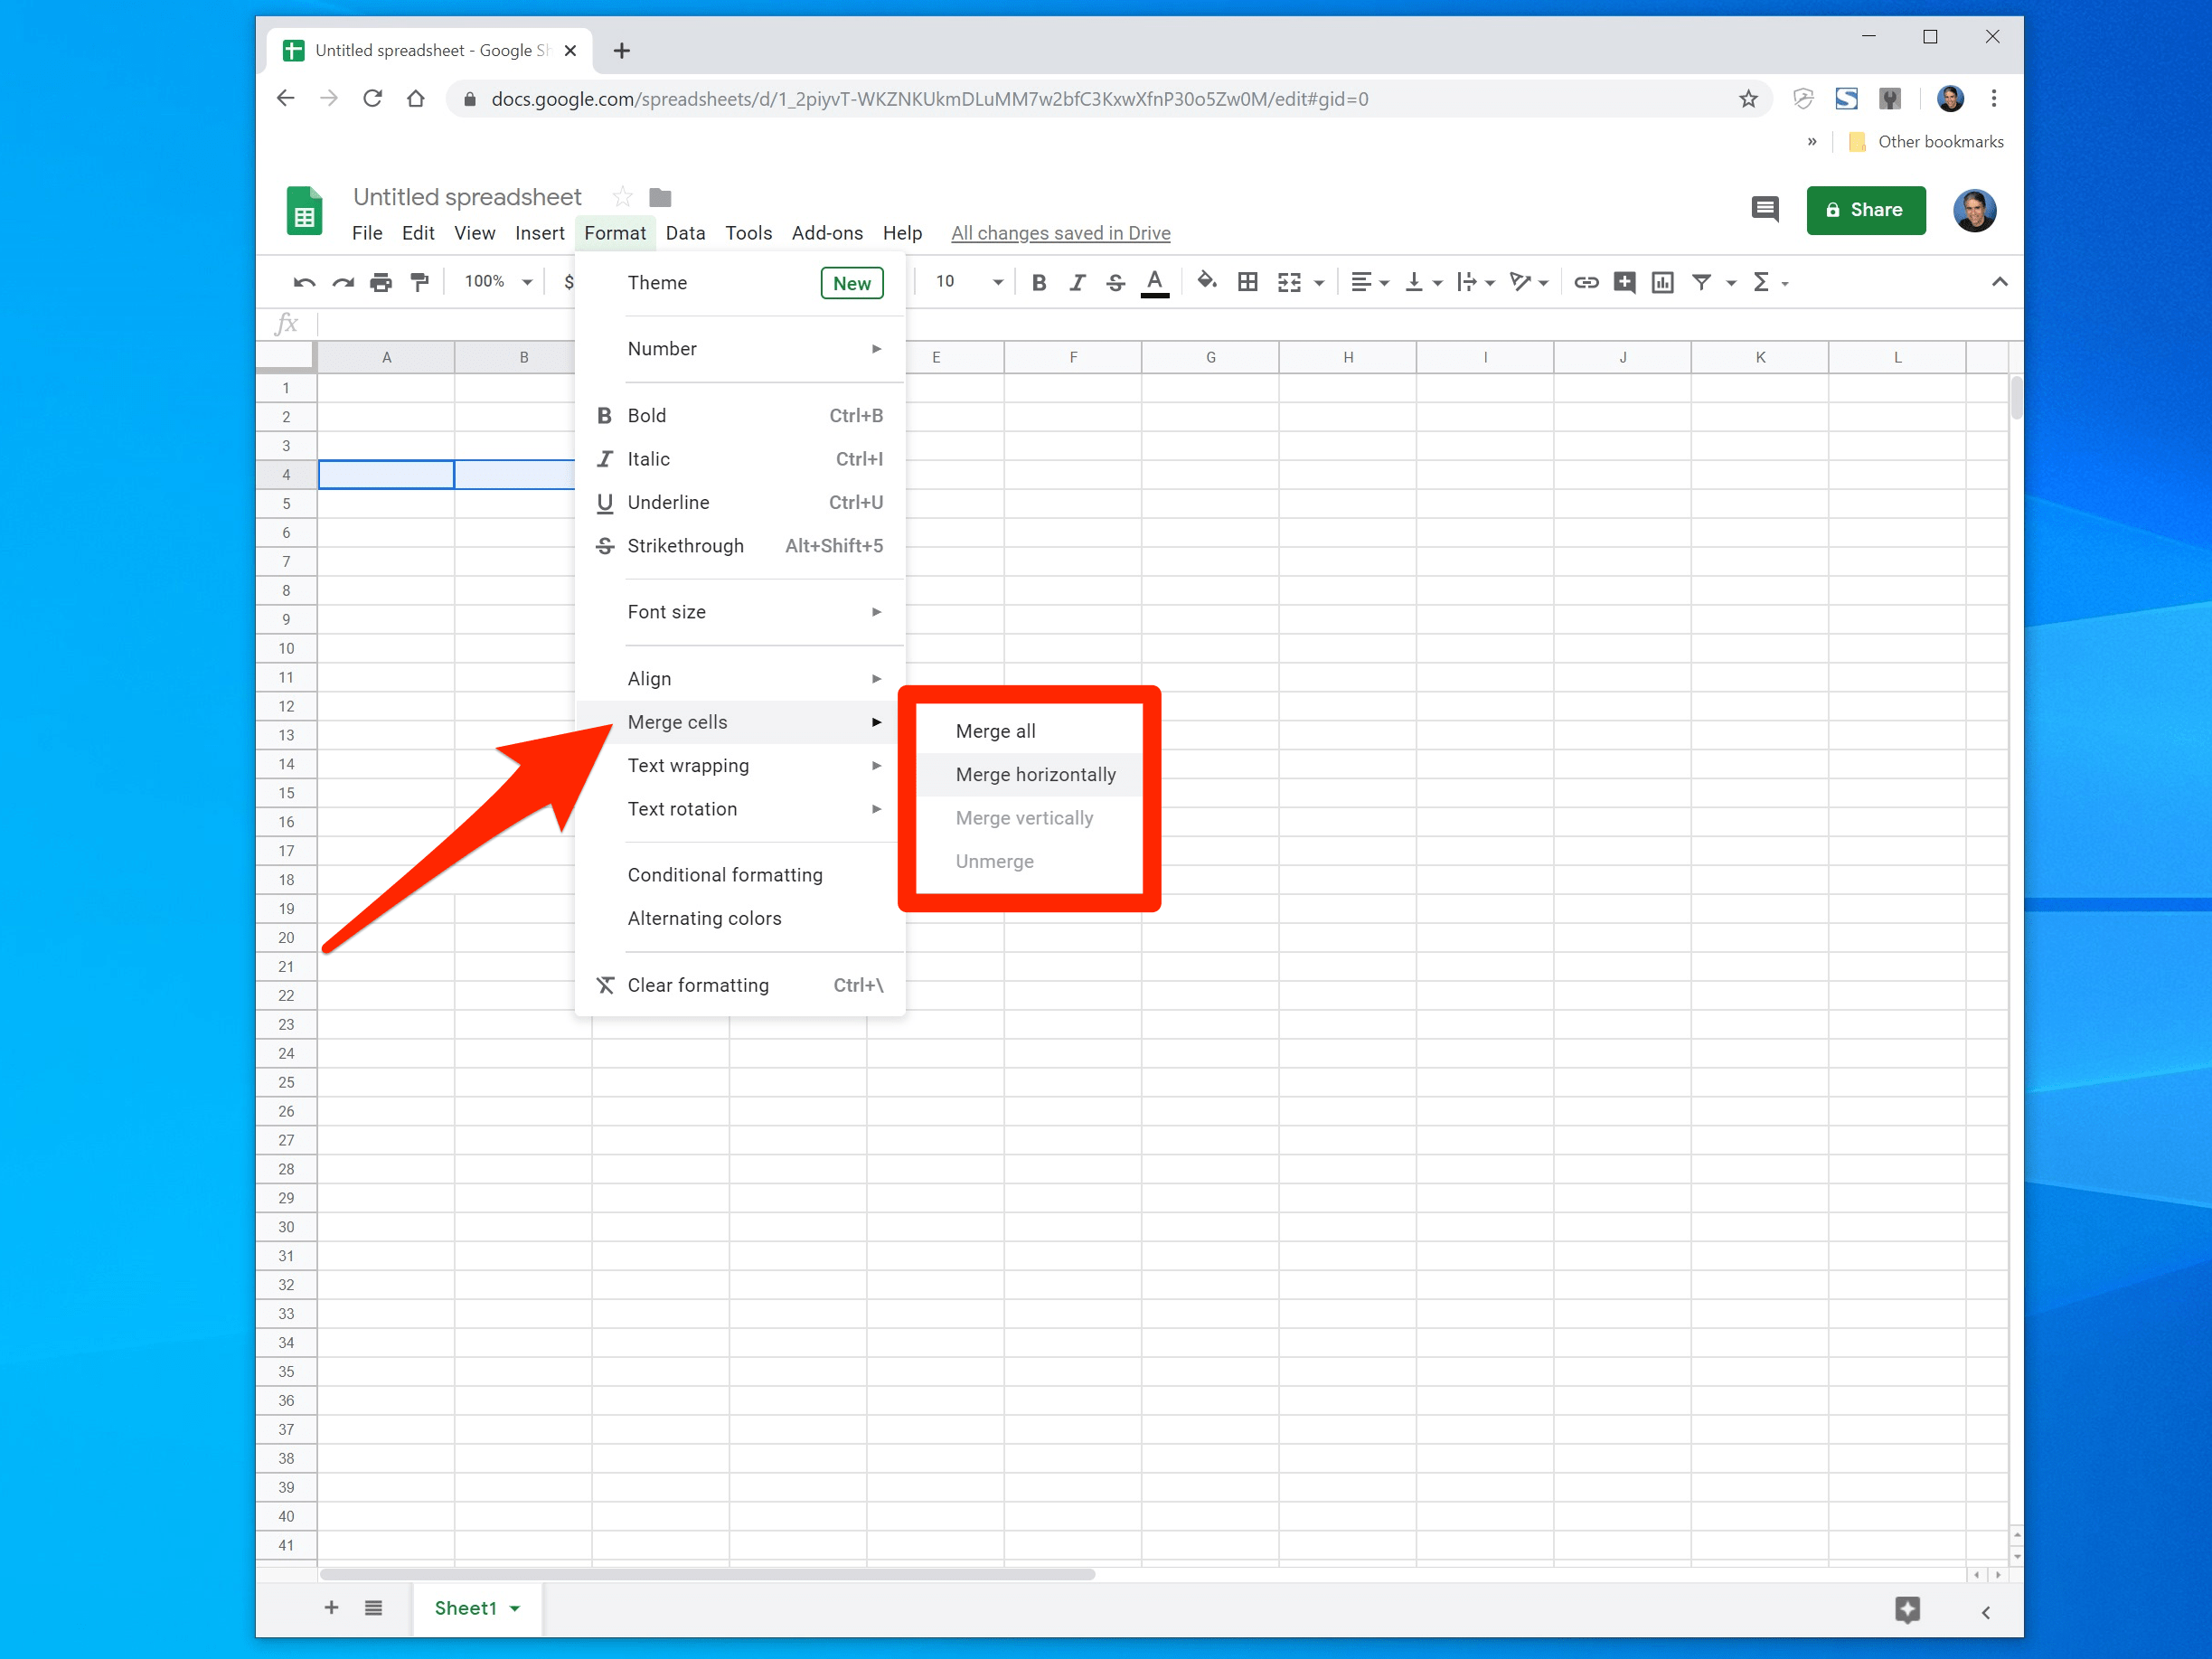Expand the Sheet1 tab options arrow
The width and height of the screenshot is (2212, 1659).
coord(515,1608)
